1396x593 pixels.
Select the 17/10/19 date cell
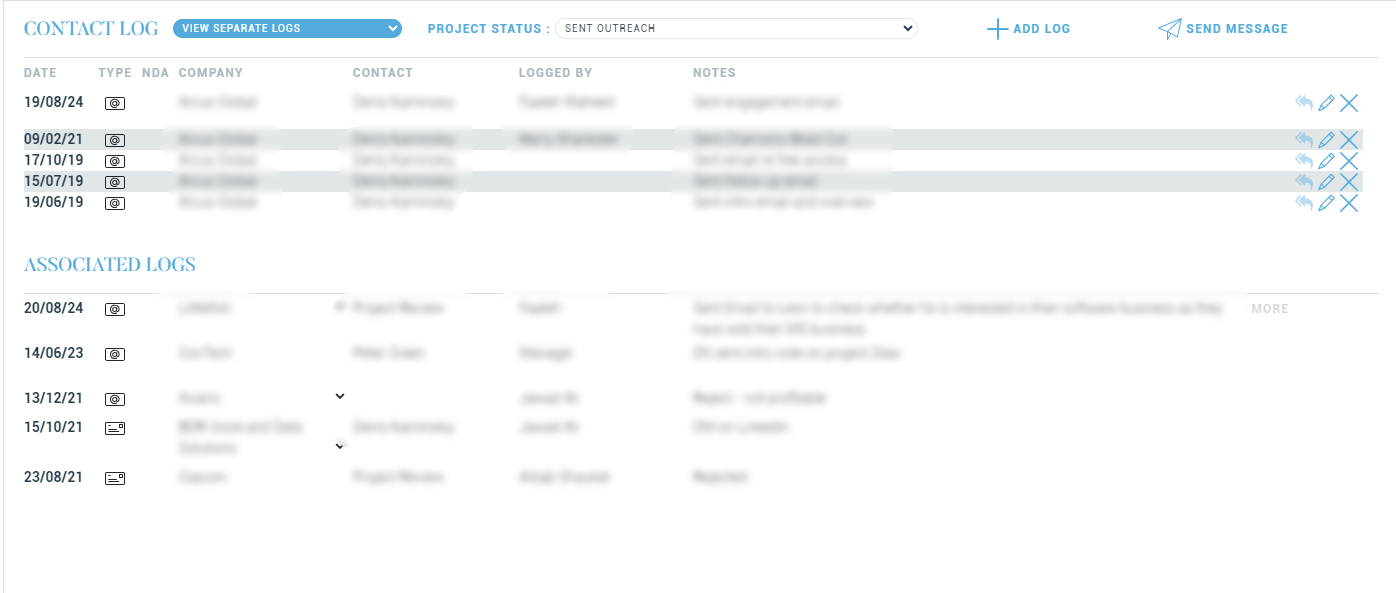coord(54,160)
